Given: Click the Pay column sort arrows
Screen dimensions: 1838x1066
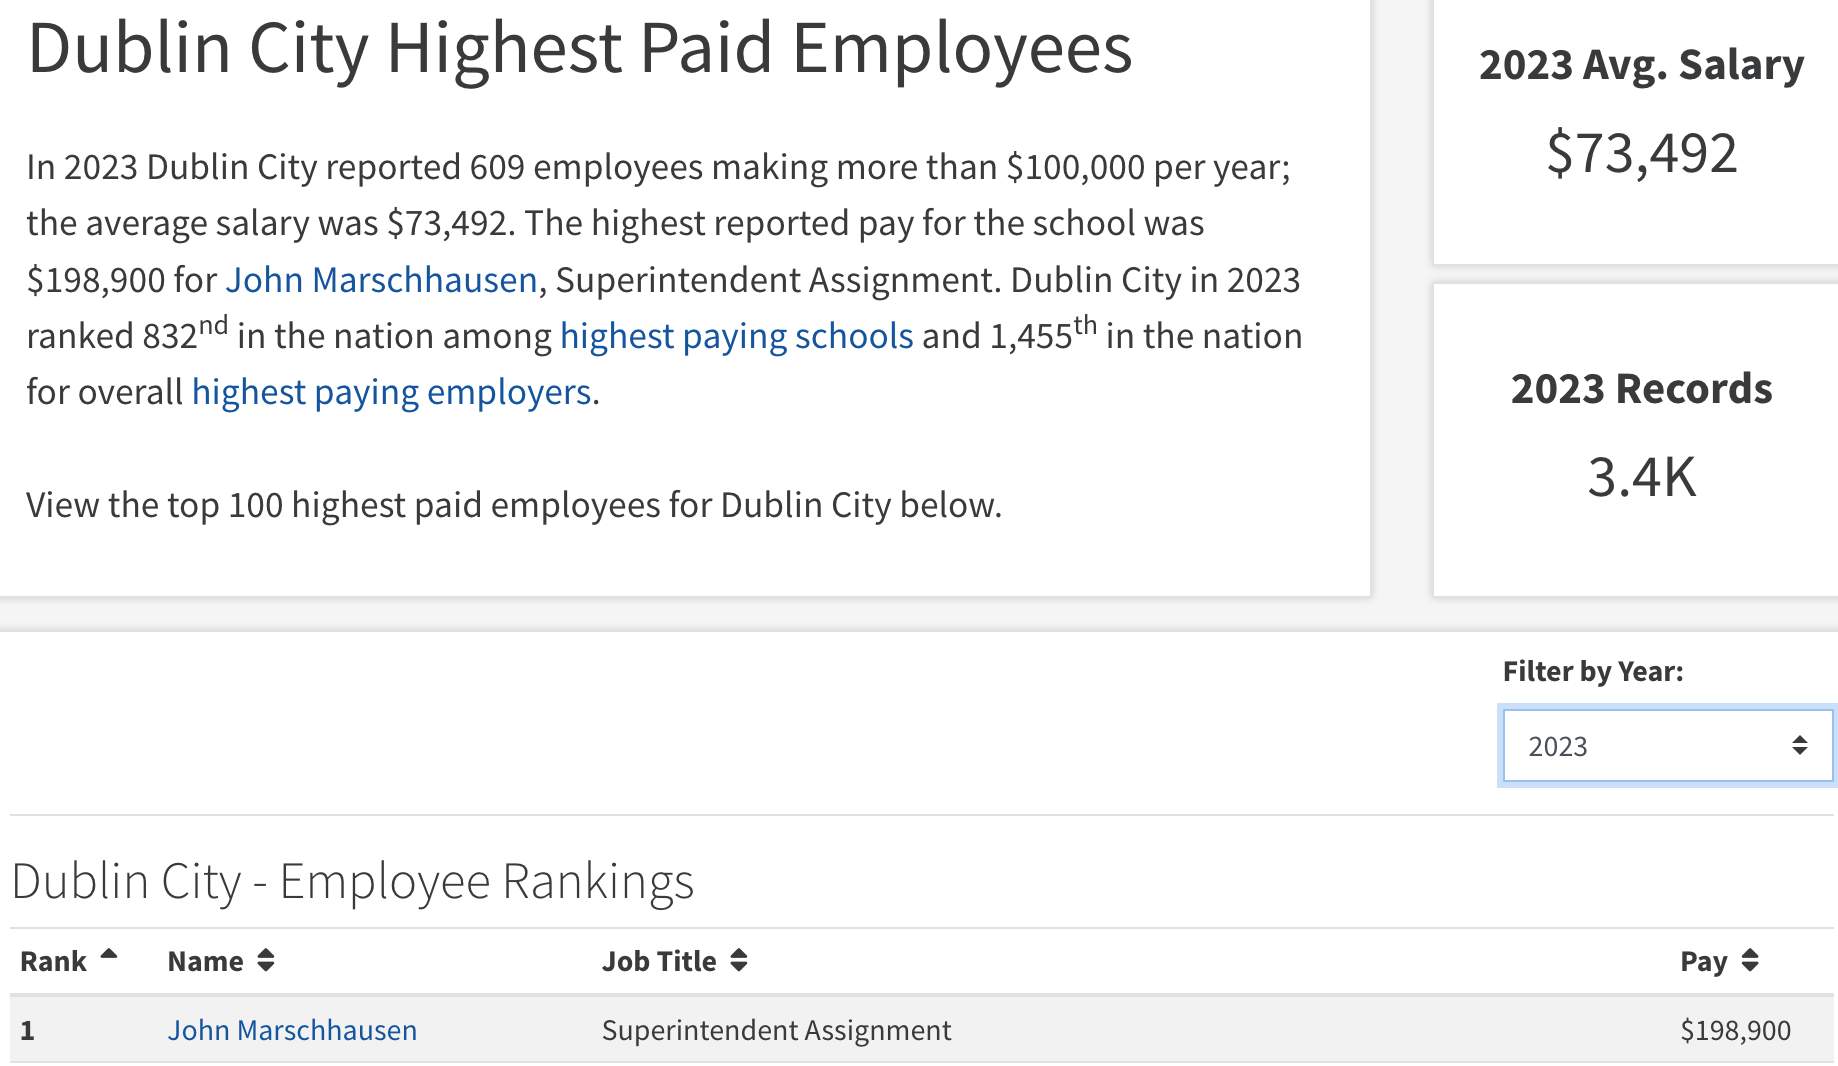Looking at the screenshot, I should pyautogui.click(x=1750, y=961).
